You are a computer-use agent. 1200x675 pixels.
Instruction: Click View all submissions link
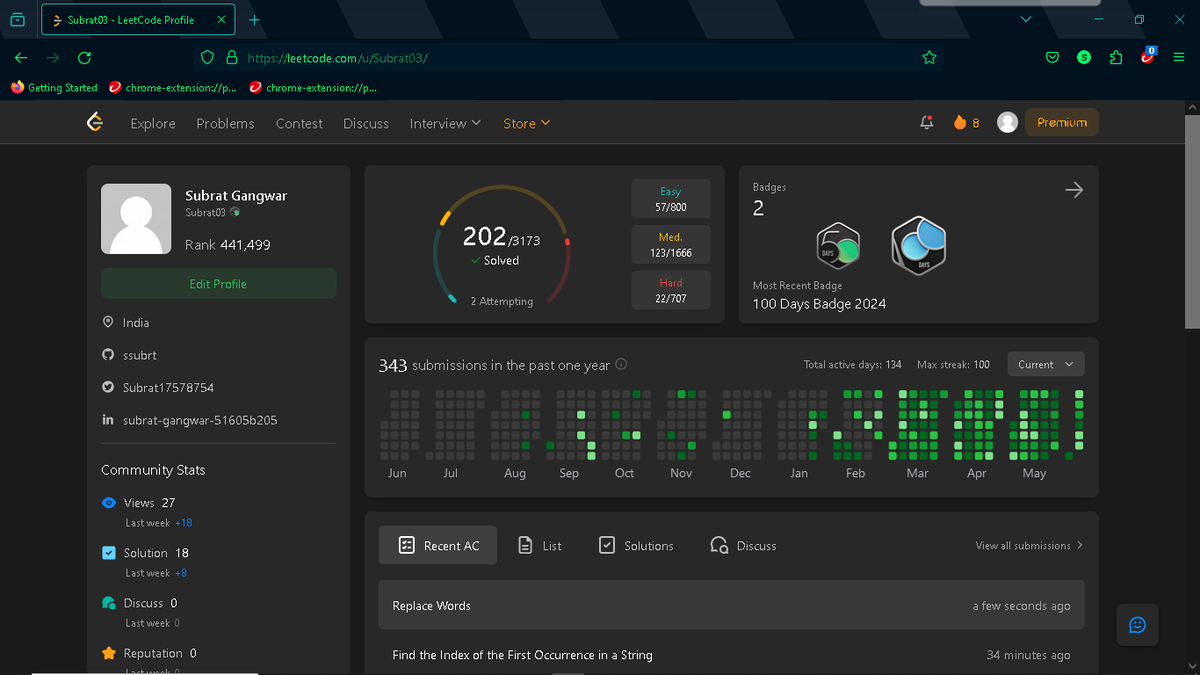click(1029, 545)
